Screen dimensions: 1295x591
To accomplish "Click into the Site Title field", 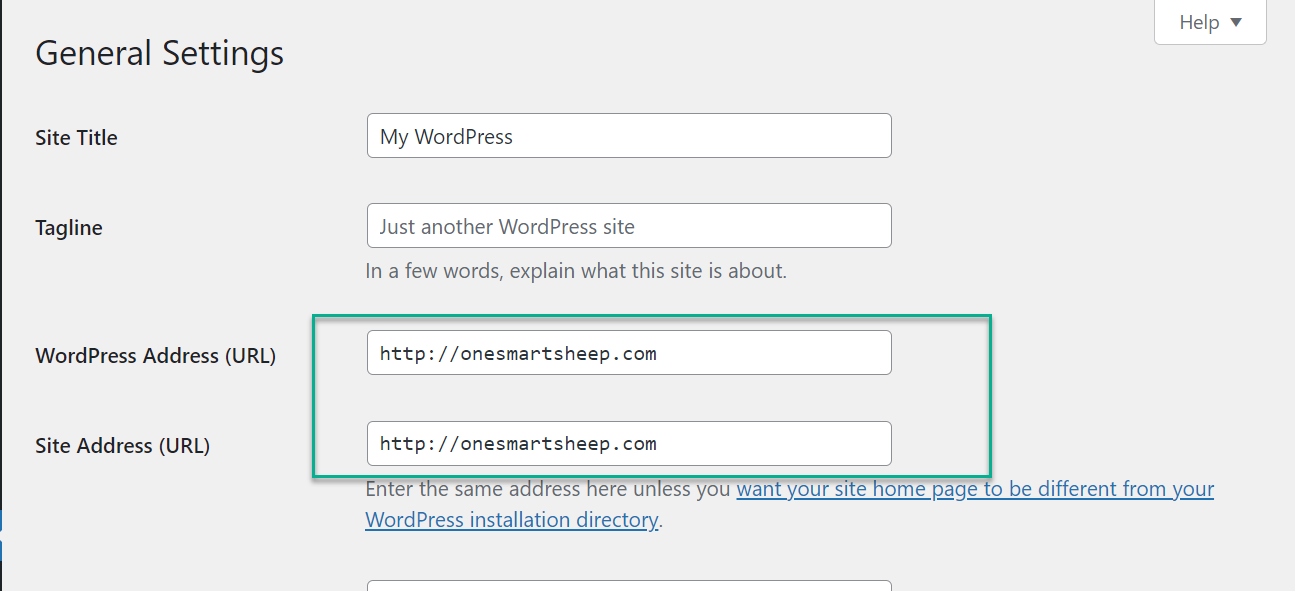I will pos(629,136).
